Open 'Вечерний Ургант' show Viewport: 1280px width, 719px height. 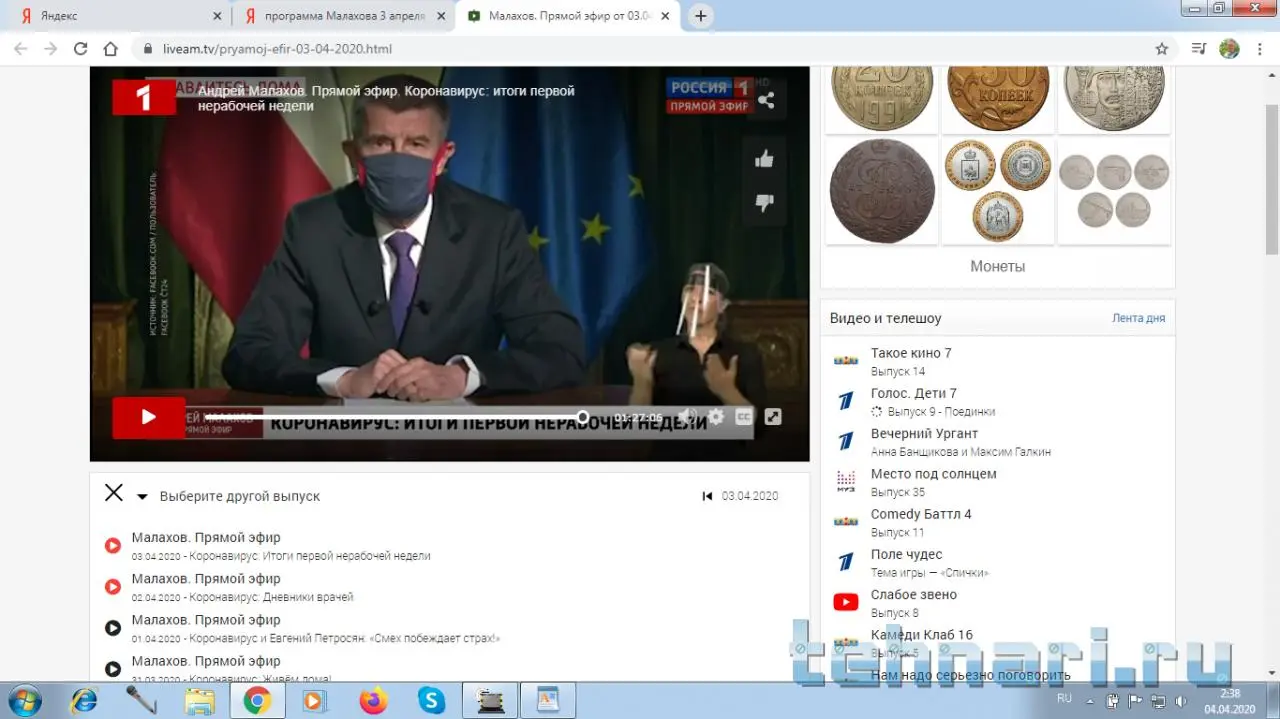pyautogui.click(x=924, y=433)
